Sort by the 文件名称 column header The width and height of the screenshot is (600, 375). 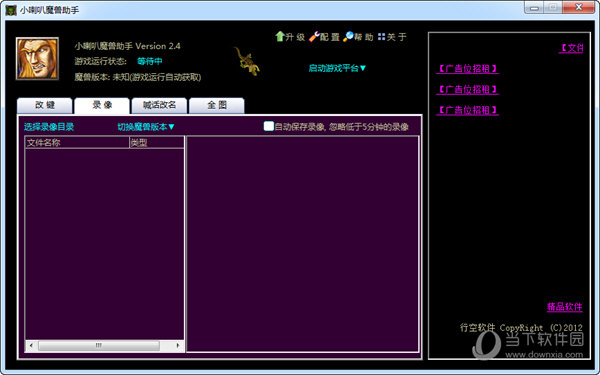tap(77, 143)
